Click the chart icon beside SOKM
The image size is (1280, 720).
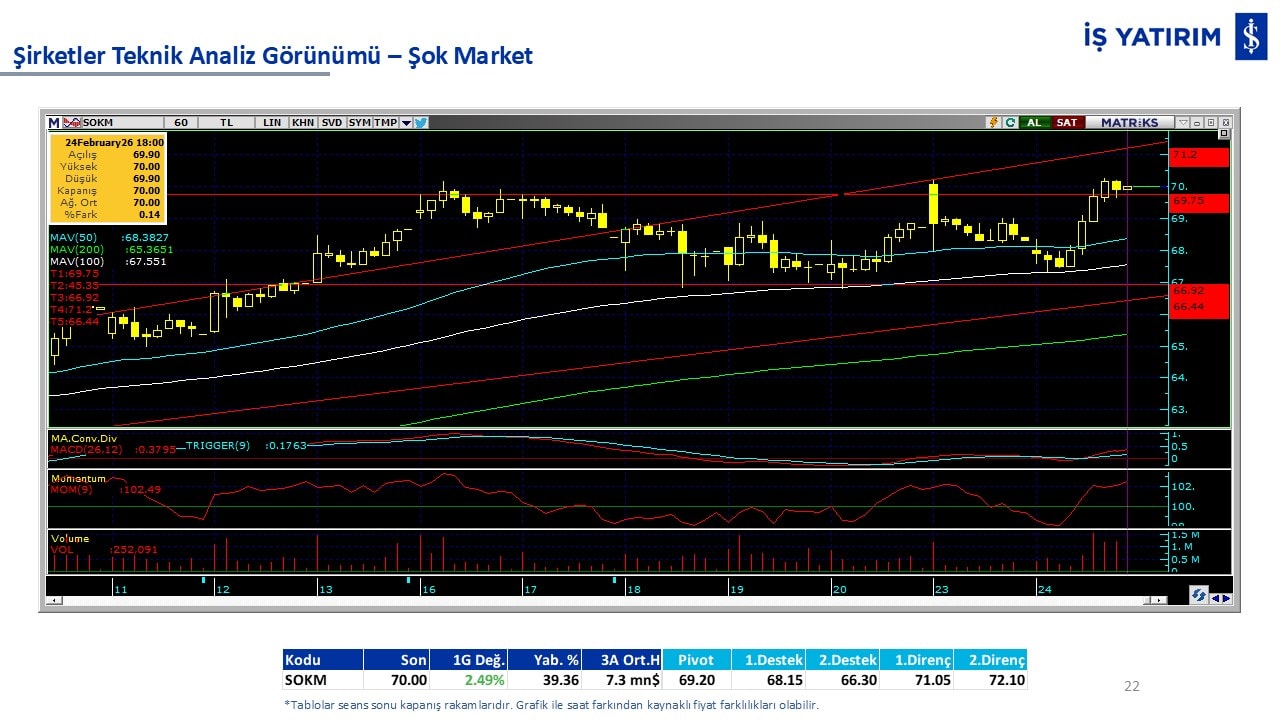[72, 123]
